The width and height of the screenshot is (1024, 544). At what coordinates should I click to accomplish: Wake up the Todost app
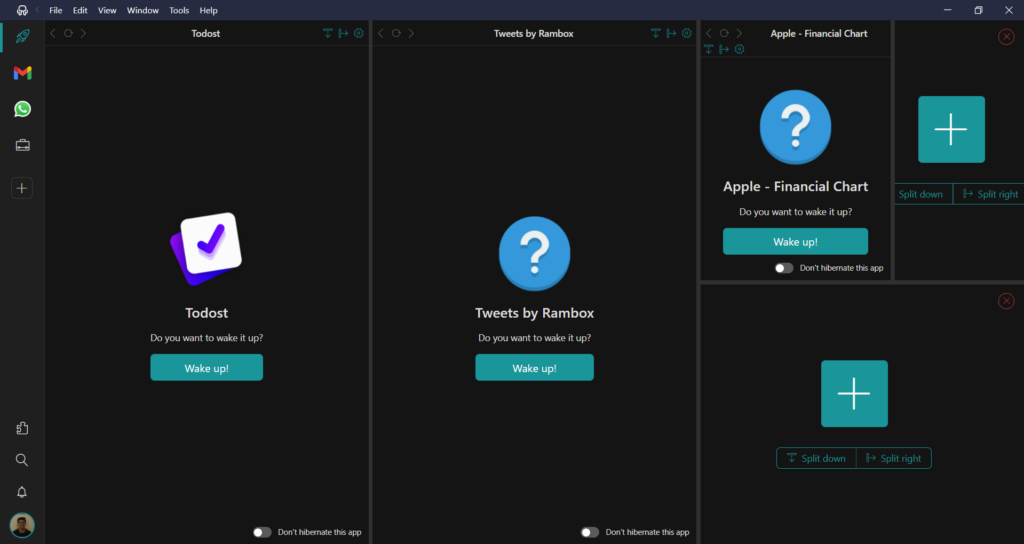pyautogui.click(x=206, y=368)
